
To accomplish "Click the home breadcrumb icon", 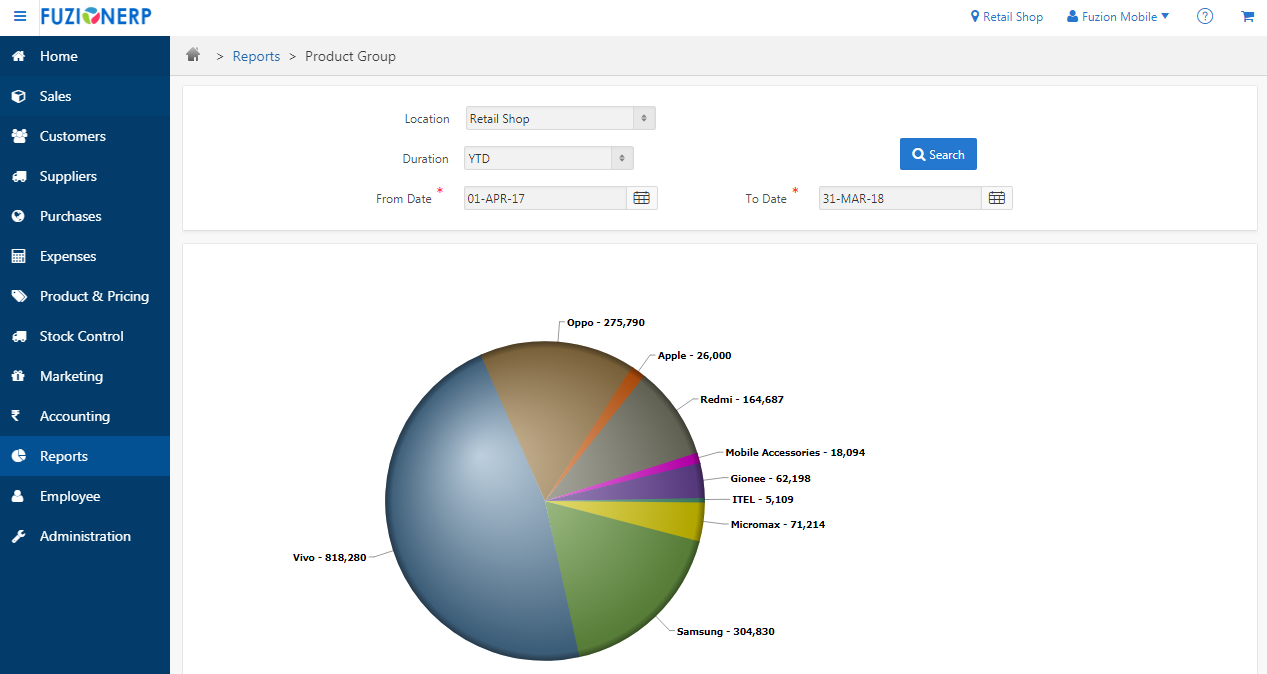I will pos(194,56).
